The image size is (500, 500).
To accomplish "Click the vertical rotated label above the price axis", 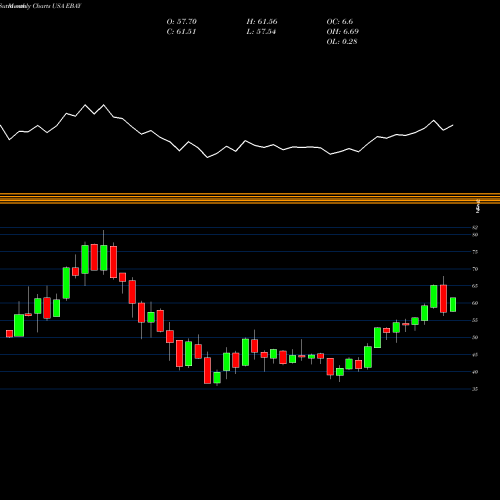I will tap(479, 206).
